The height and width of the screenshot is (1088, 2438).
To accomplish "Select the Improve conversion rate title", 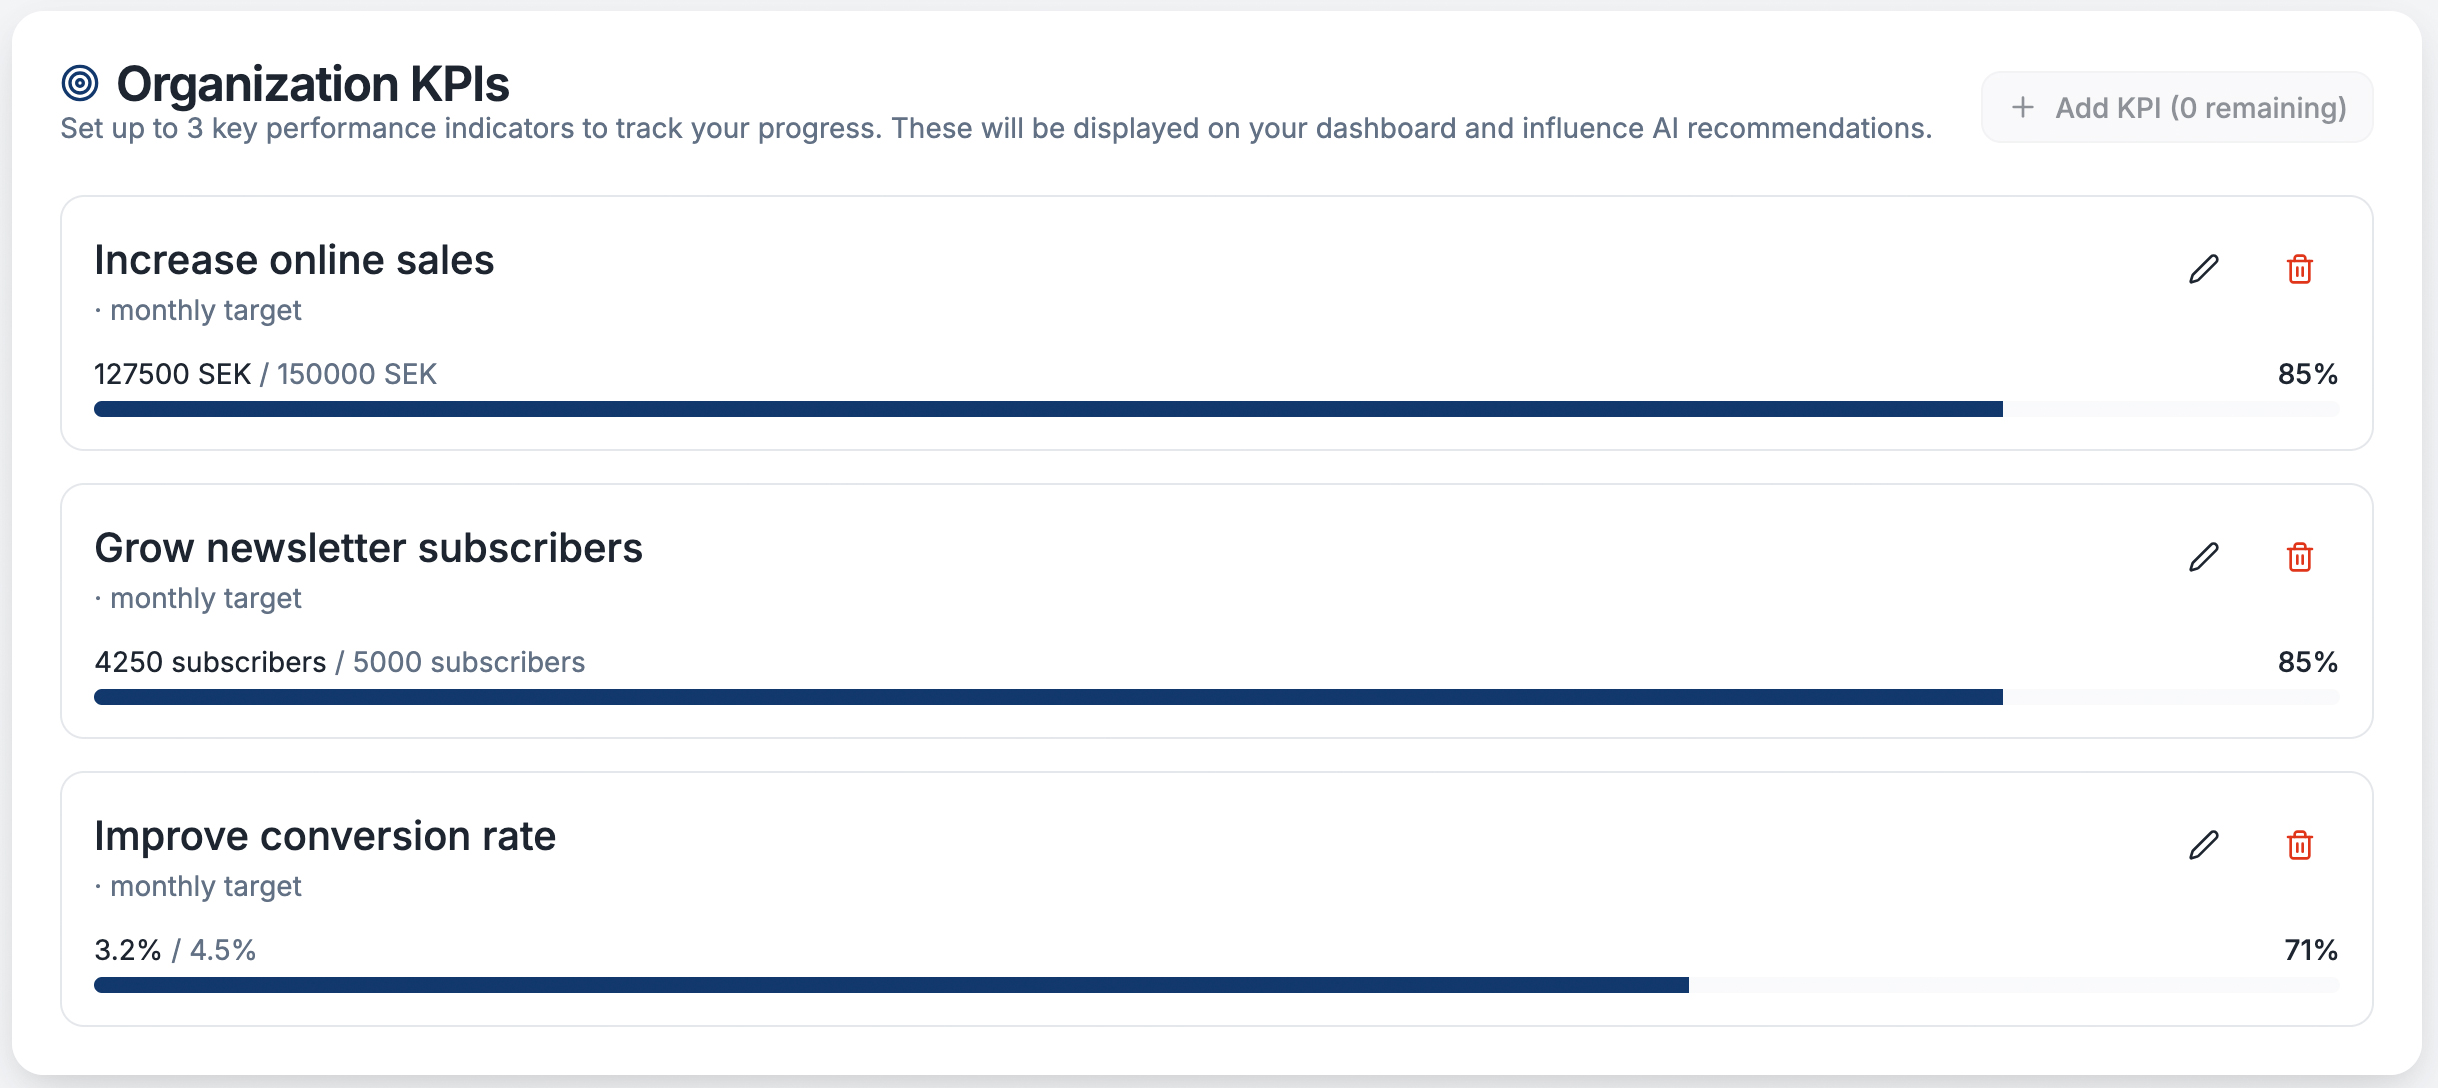I will (325, 836).
